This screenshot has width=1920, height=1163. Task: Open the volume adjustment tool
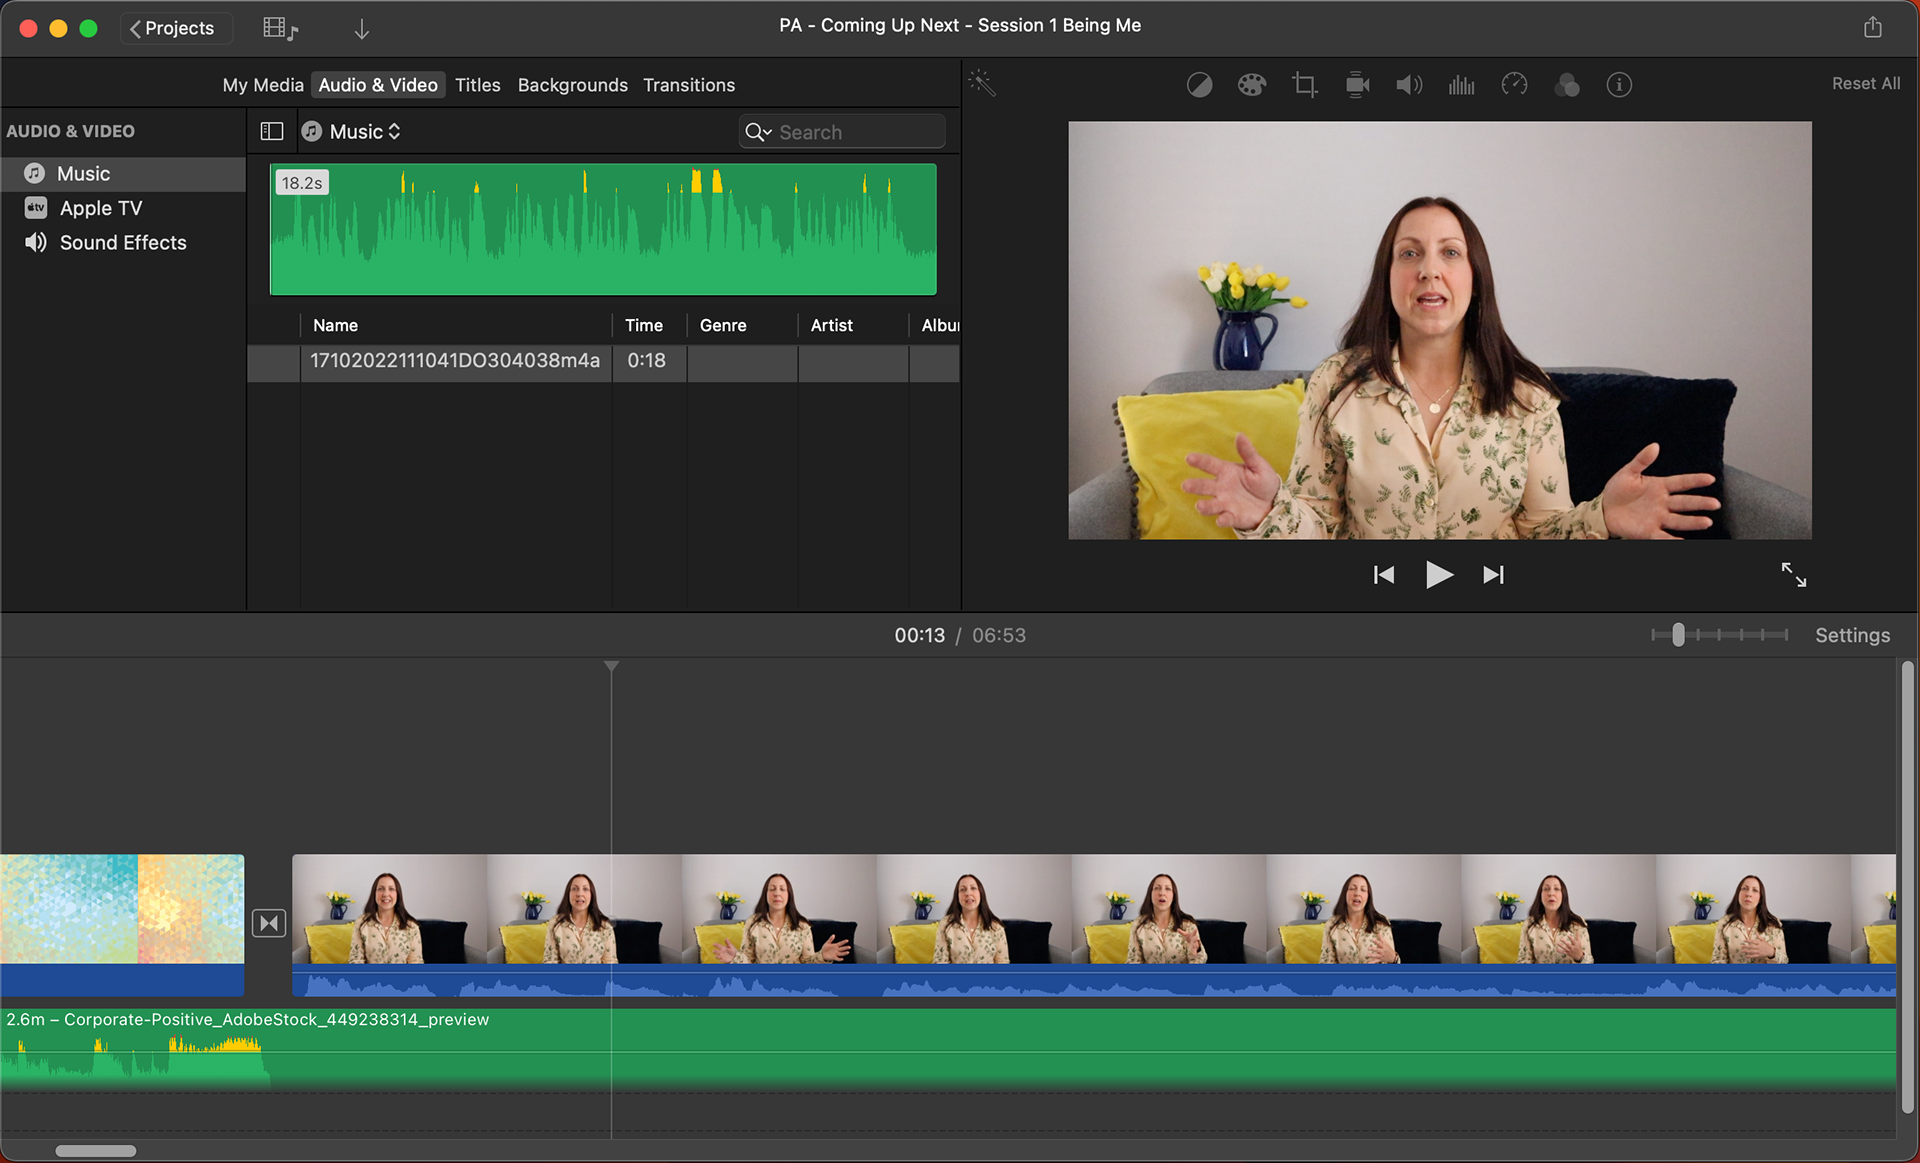click(1409, 85)
